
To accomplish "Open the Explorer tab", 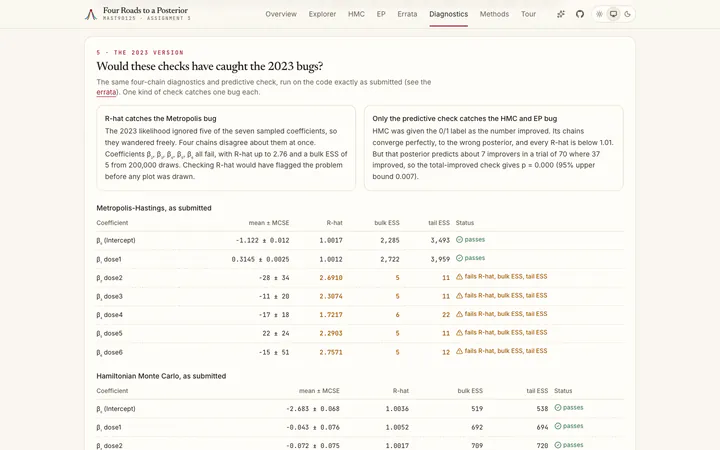I will coord(322,14).
